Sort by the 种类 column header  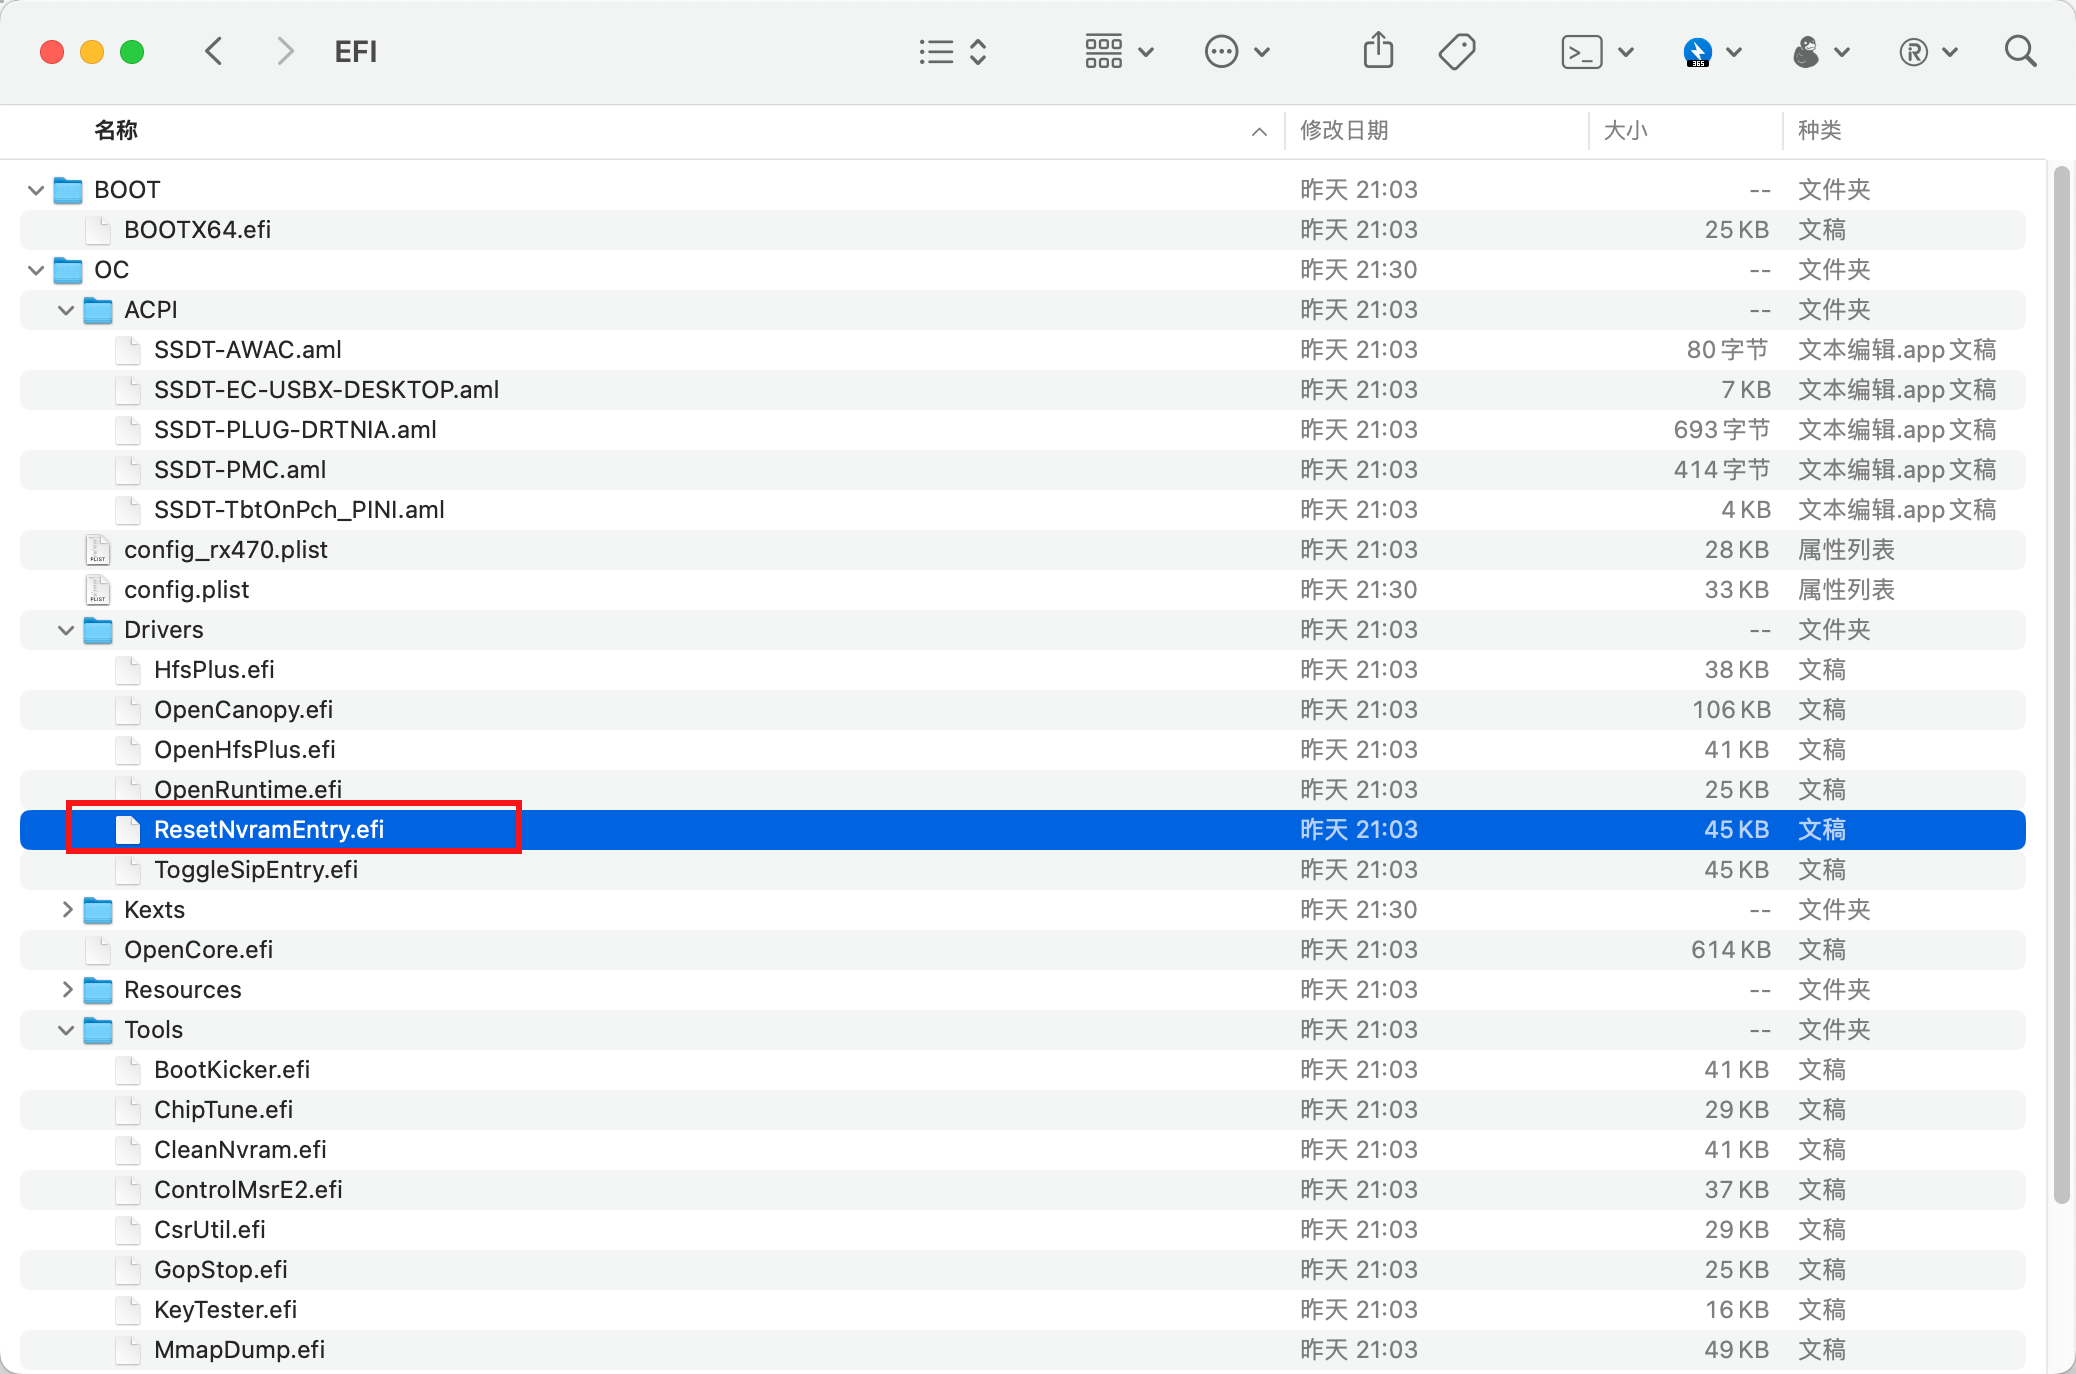pyautogui.click(x=1820, y=130)
